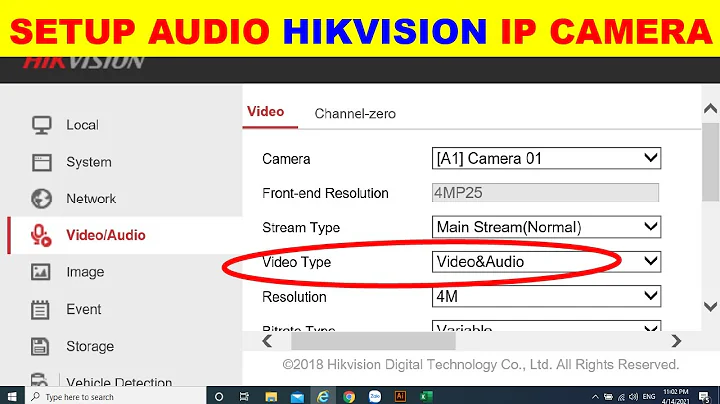Click the taskbar search box
This screenshot has width=720, height=404.
[115, 397]
